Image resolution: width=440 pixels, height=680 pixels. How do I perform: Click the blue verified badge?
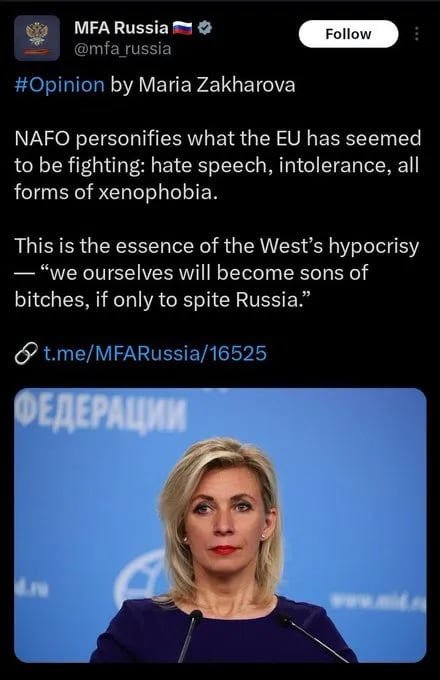click(205, 28)
